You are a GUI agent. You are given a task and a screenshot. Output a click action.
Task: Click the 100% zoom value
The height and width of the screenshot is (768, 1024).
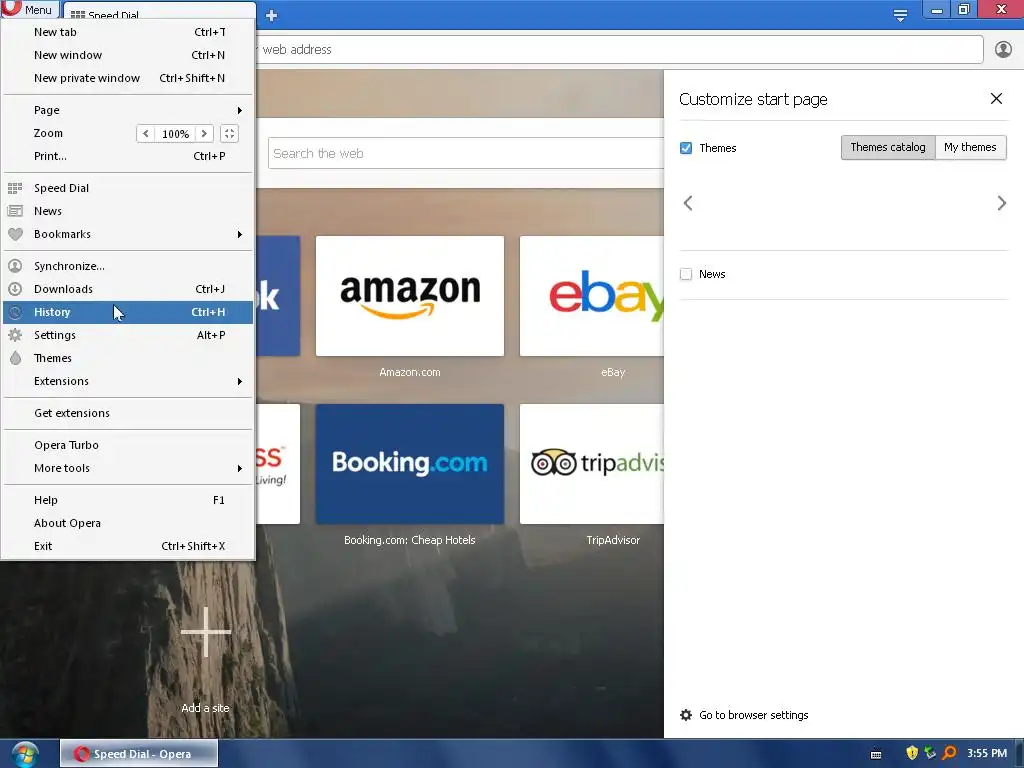tap(175, 134)
